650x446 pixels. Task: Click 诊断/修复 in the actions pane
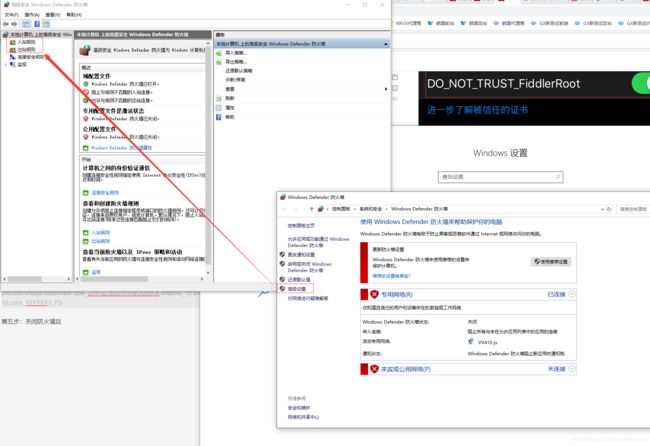click(x=235, y=80)
